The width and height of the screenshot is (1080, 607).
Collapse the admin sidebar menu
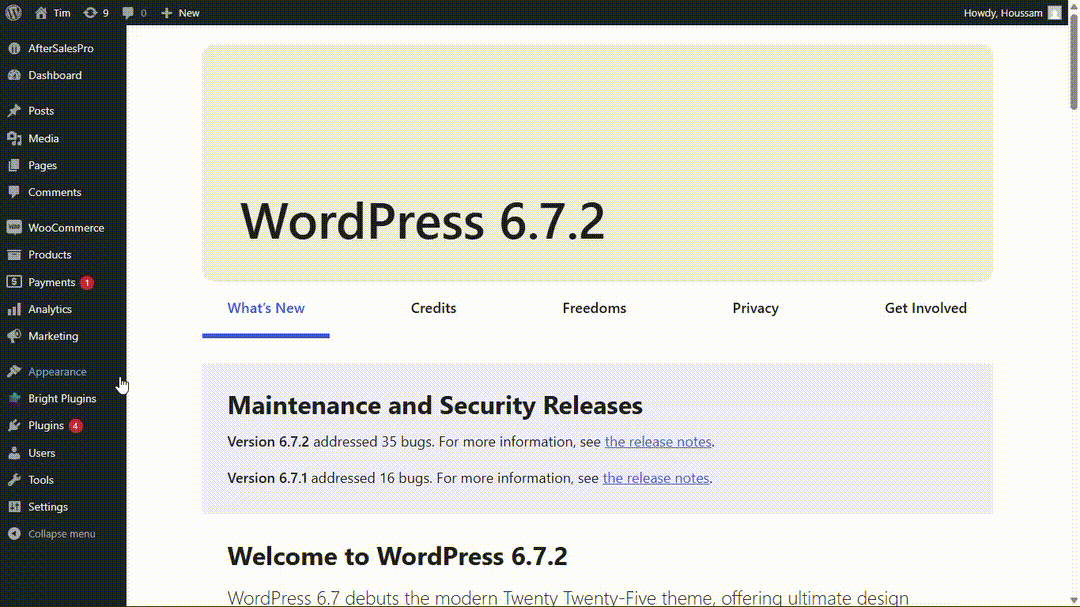pyautogui.click(x=62, y=534)
